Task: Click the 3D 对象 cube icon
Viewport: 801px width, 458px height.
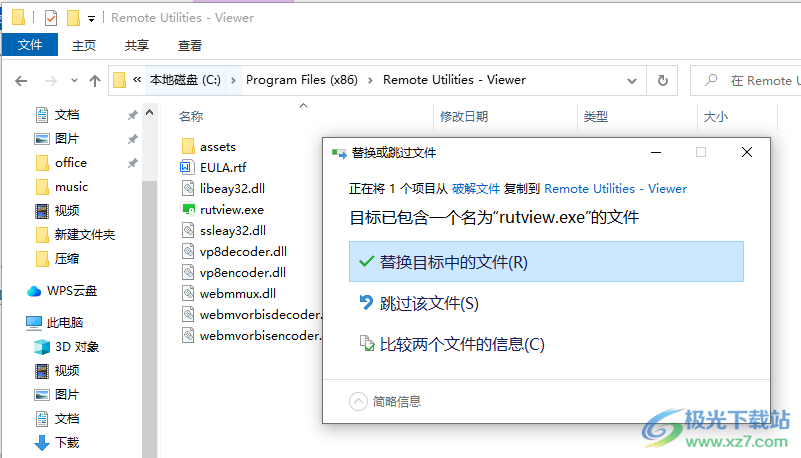Action: 42,347
